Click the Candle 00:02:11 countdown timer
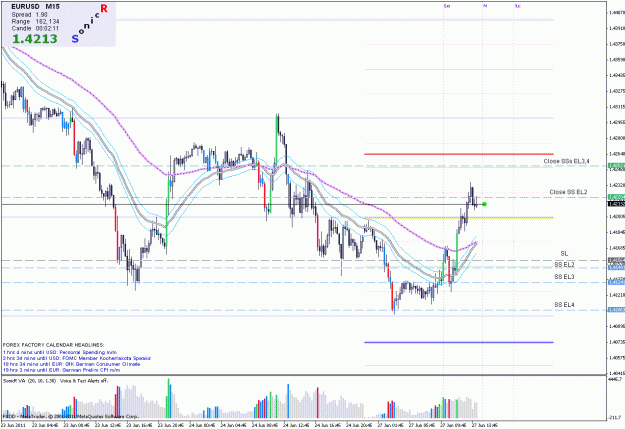This screenshot has width=625, height=429. pyautogui.click(x=35, y=28)
